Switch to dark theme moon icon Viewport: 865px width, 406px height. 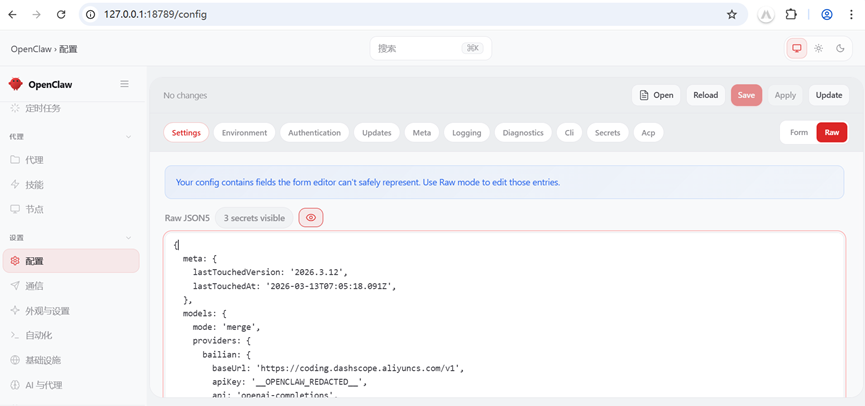[x=840, y=49]
